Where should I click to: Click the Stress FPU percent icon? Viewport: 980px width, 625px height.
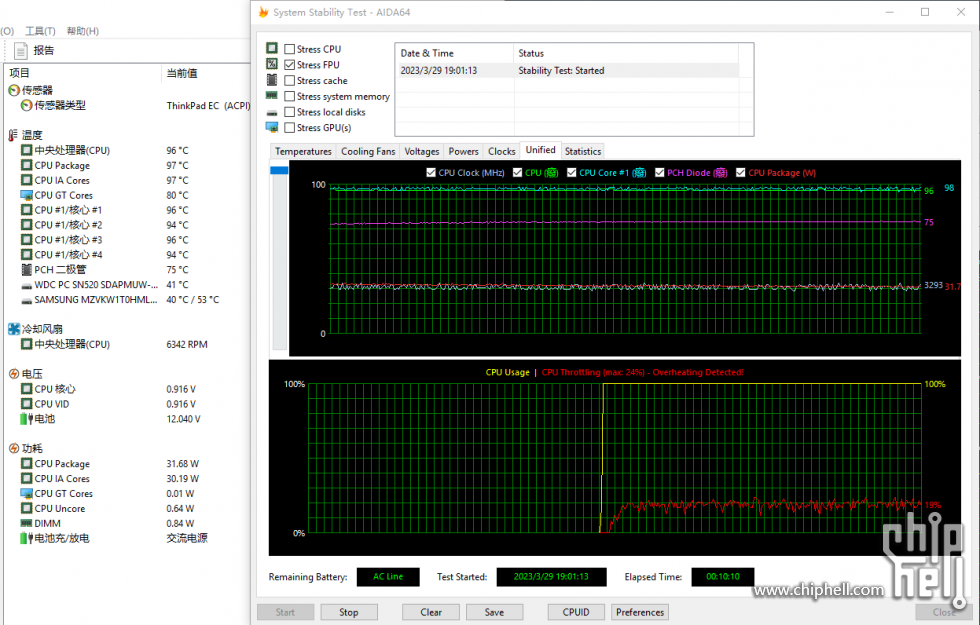(272, 64)
